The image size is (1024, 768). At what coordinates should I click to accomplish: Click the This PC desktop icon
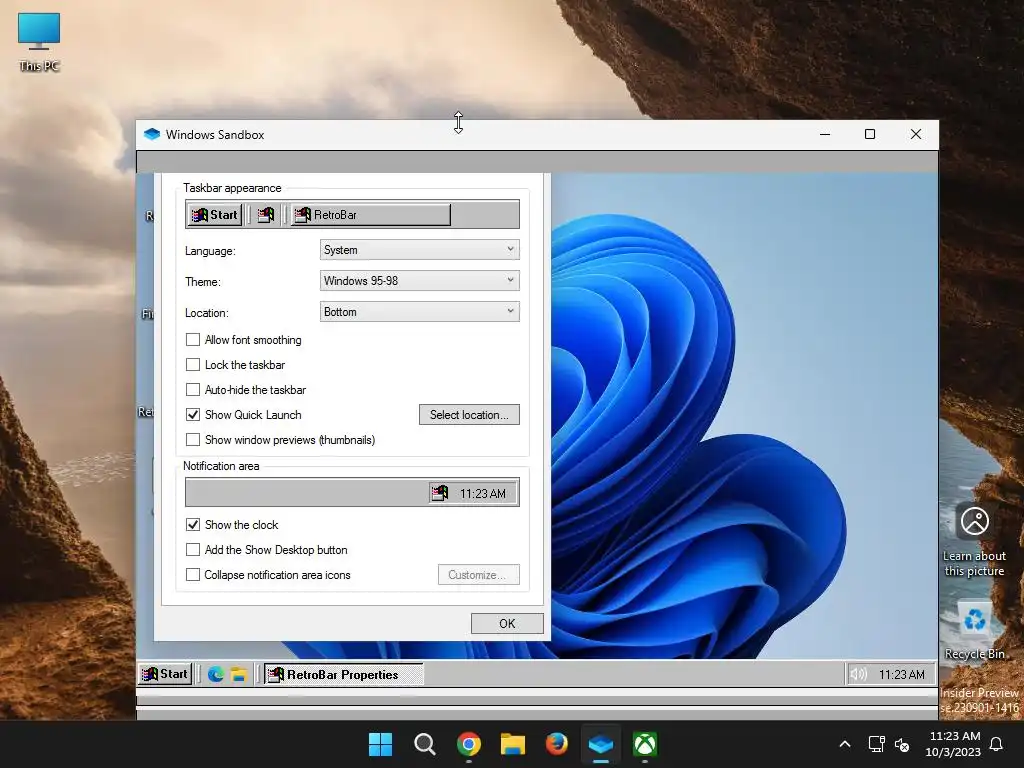click(x=39, y=41)
